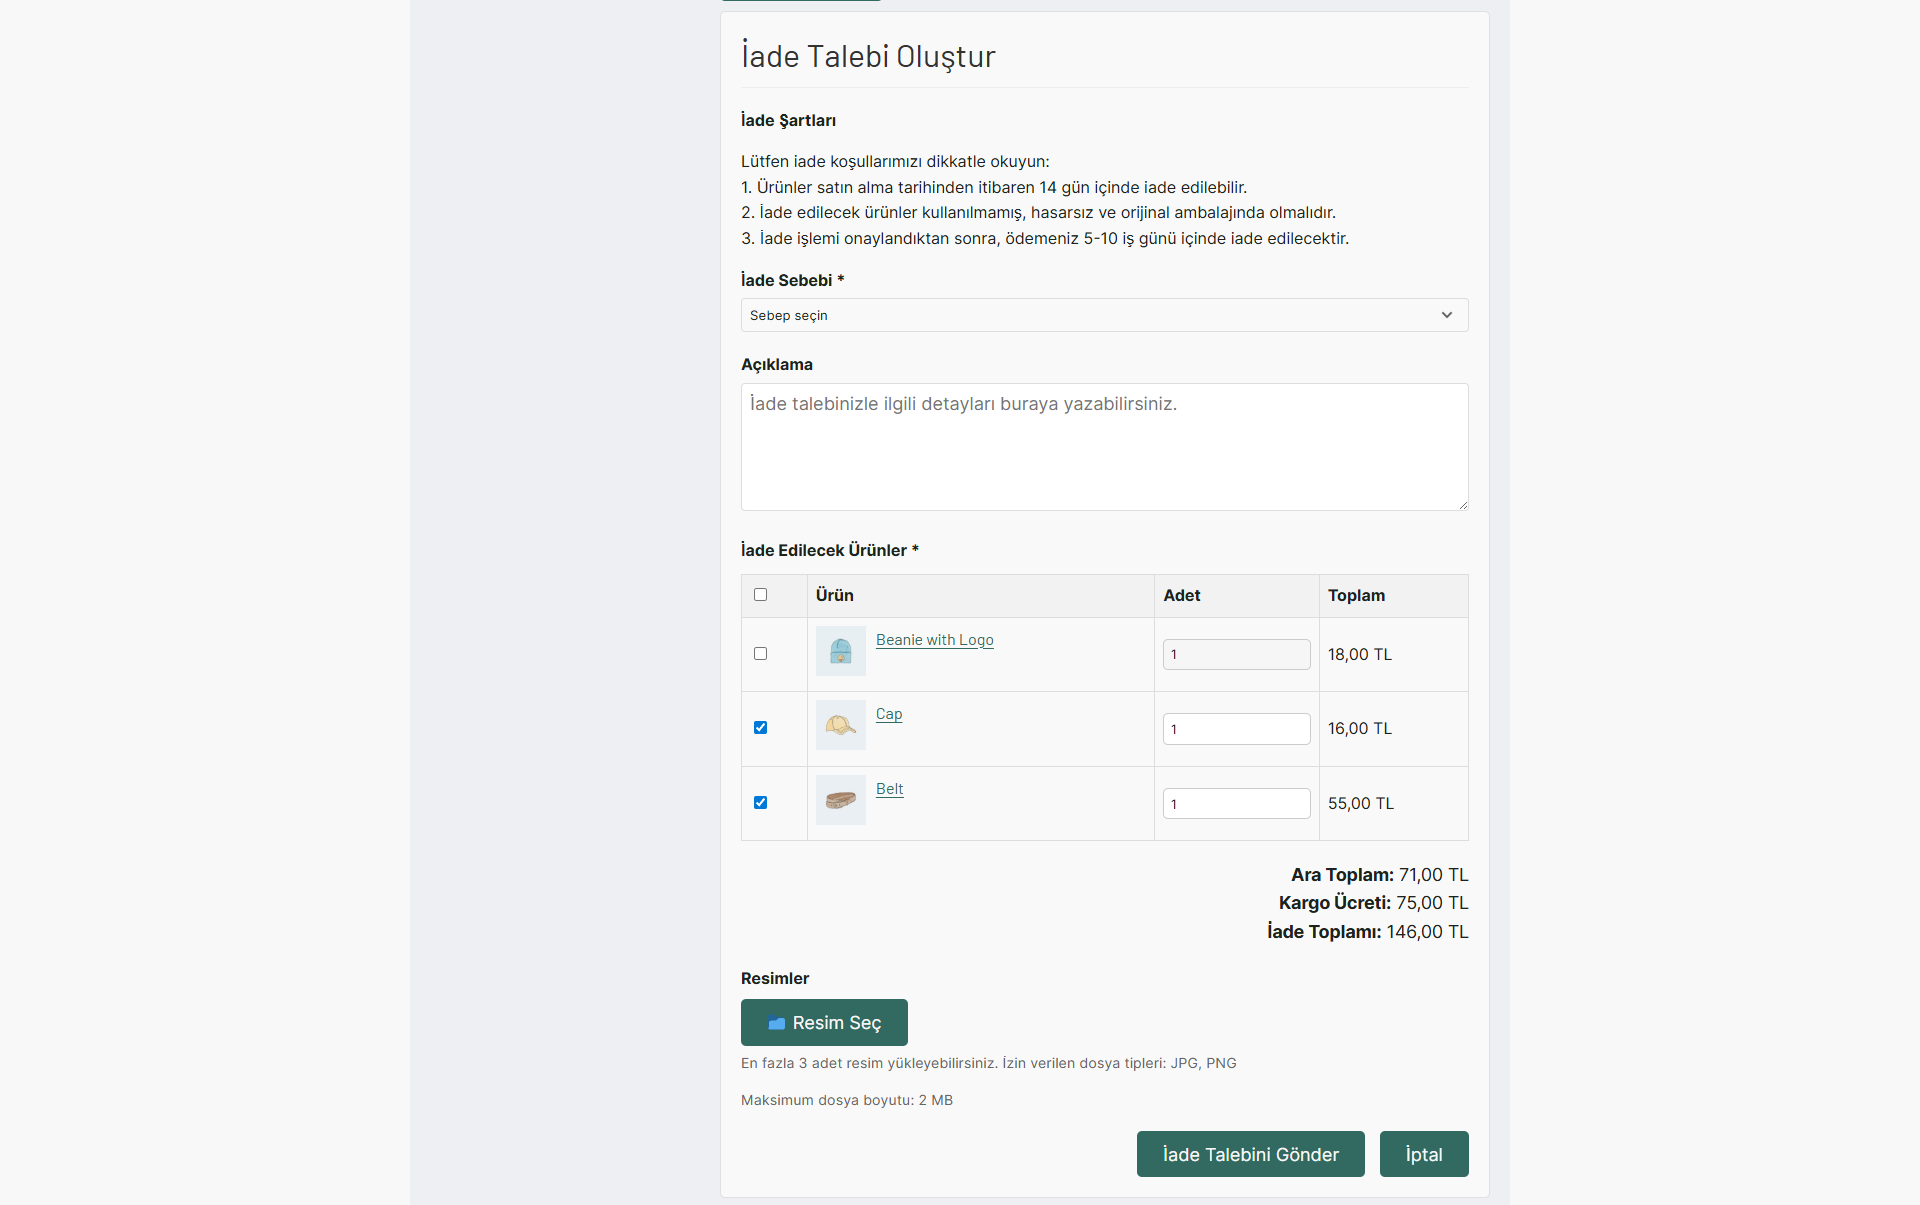The height and width of the screenshot is (1205, 1920).
Task: Toggle the select-all products header checkbox
Action: [760, 595]
